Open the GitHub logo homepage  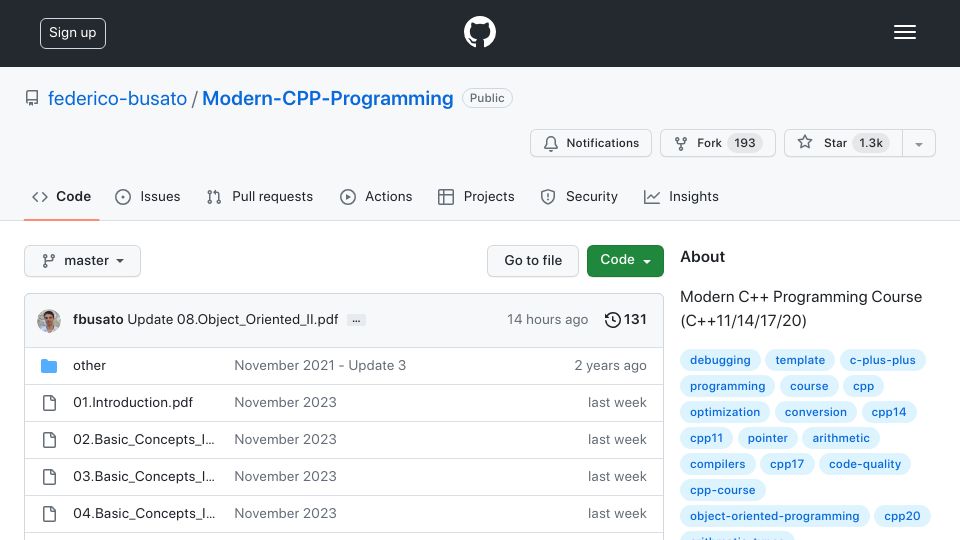click(x=479, y=32)
